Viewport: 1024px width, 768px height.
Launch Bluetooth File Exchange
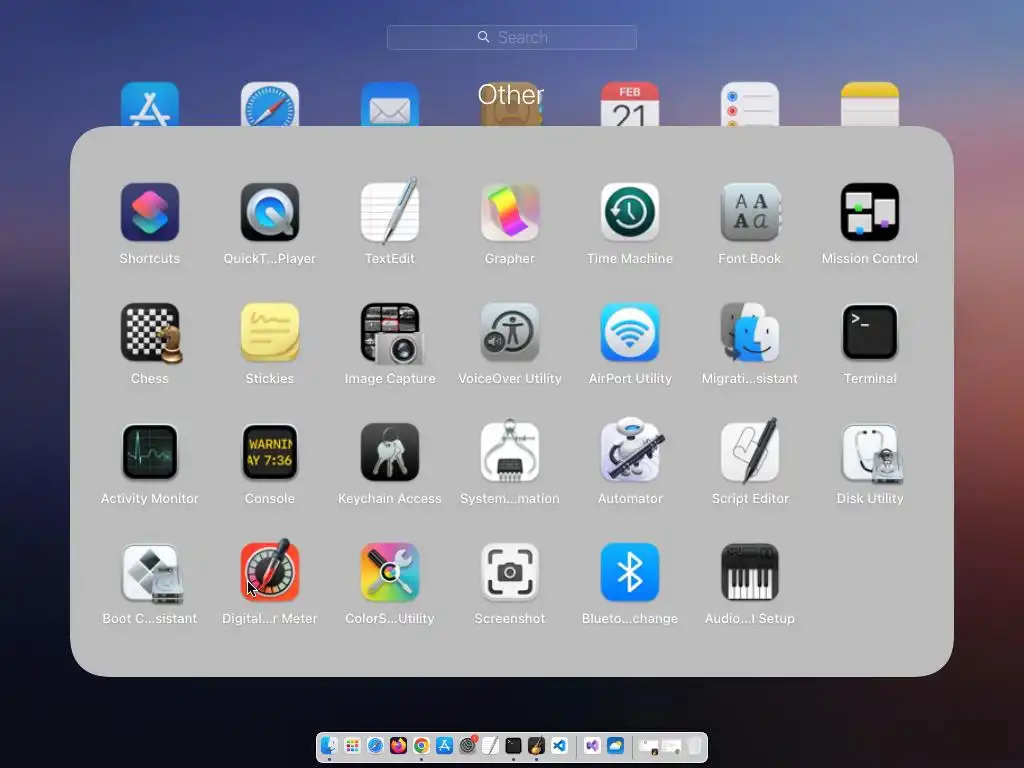pos(630,572)
